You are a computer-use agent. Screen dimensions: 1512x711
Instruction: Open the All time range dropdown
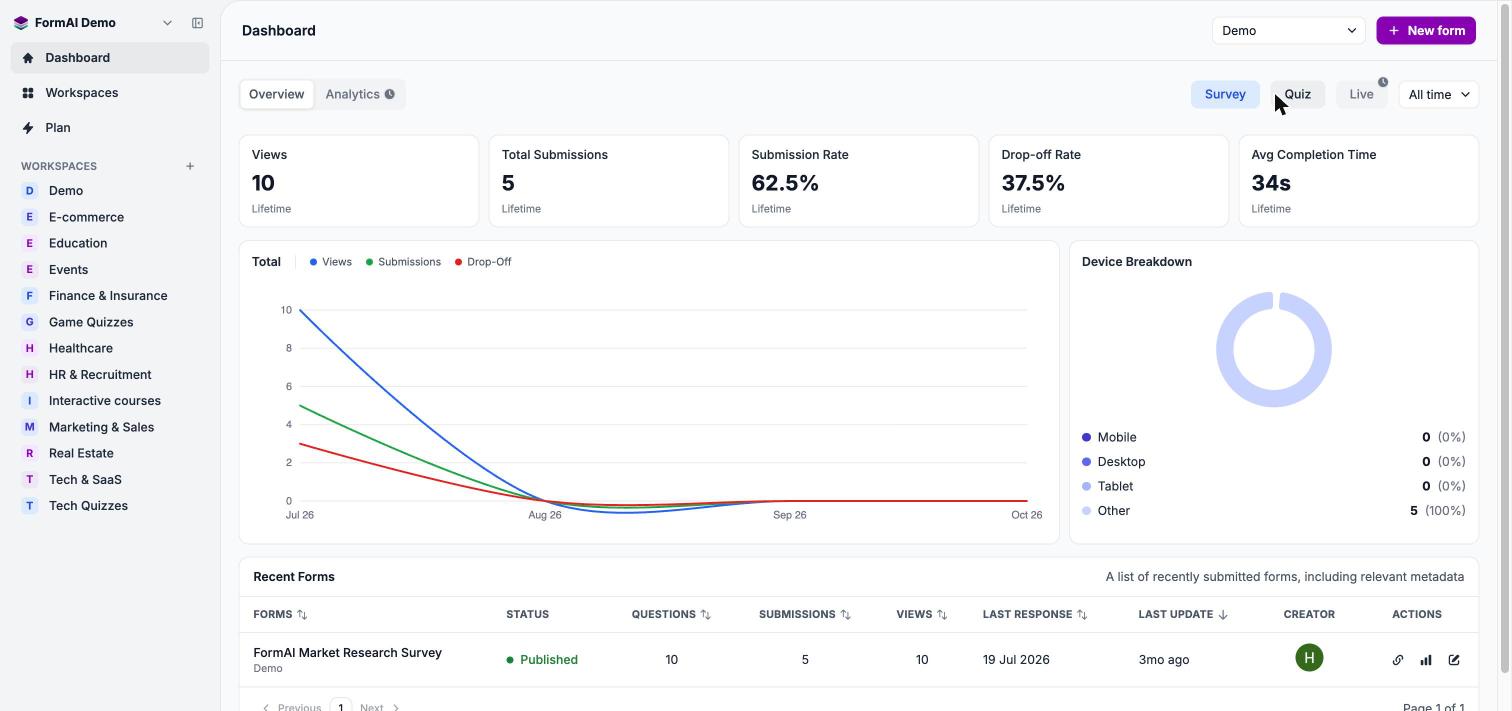(x=1438, y=94)
